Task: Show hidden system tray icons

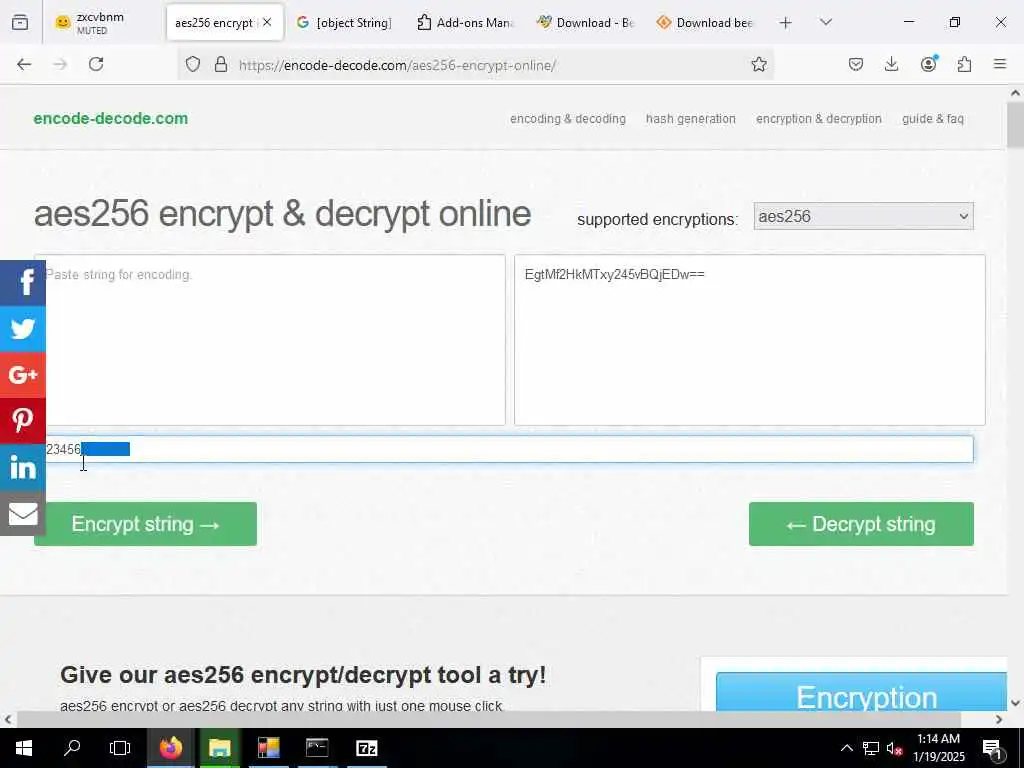Action: click(x=846, y=748)
